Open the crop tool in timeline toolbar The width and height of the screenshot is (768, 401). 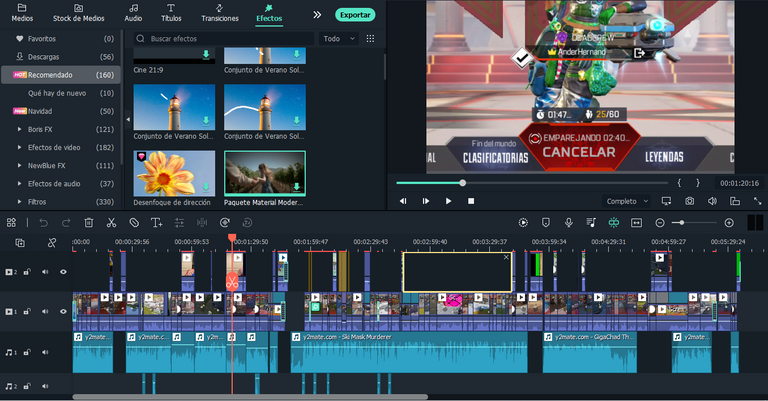[134, 223]
